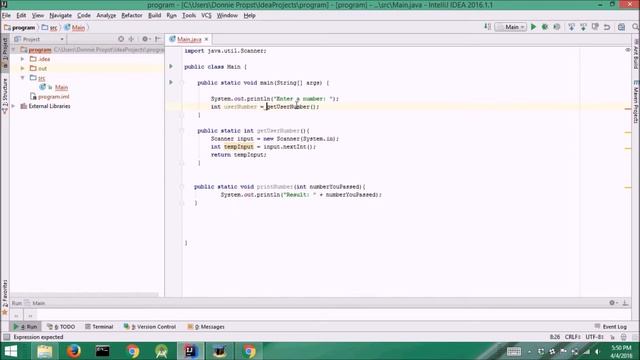640x360 pixels.
Task: Open Project Structure icon in toolbar
Action: [x=621, y=27]
